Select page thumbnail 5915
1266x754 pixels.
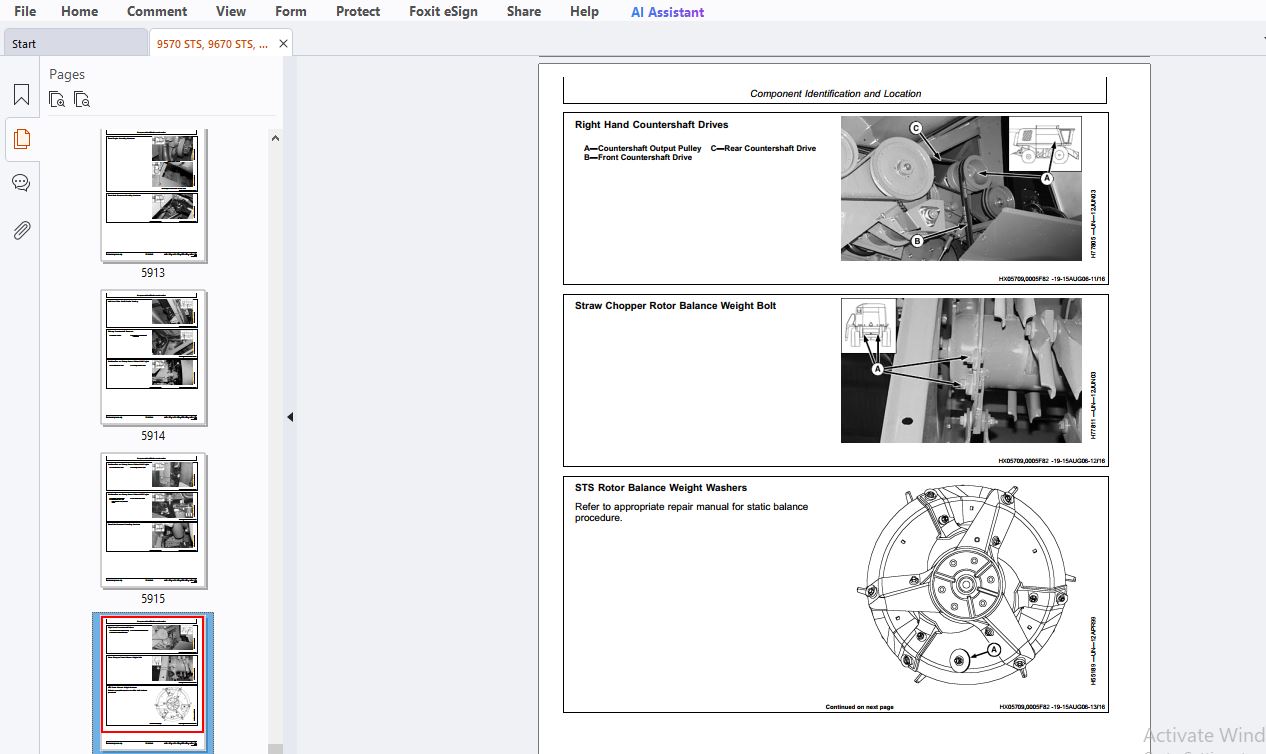pyautogui.click(x=153, y=520)
